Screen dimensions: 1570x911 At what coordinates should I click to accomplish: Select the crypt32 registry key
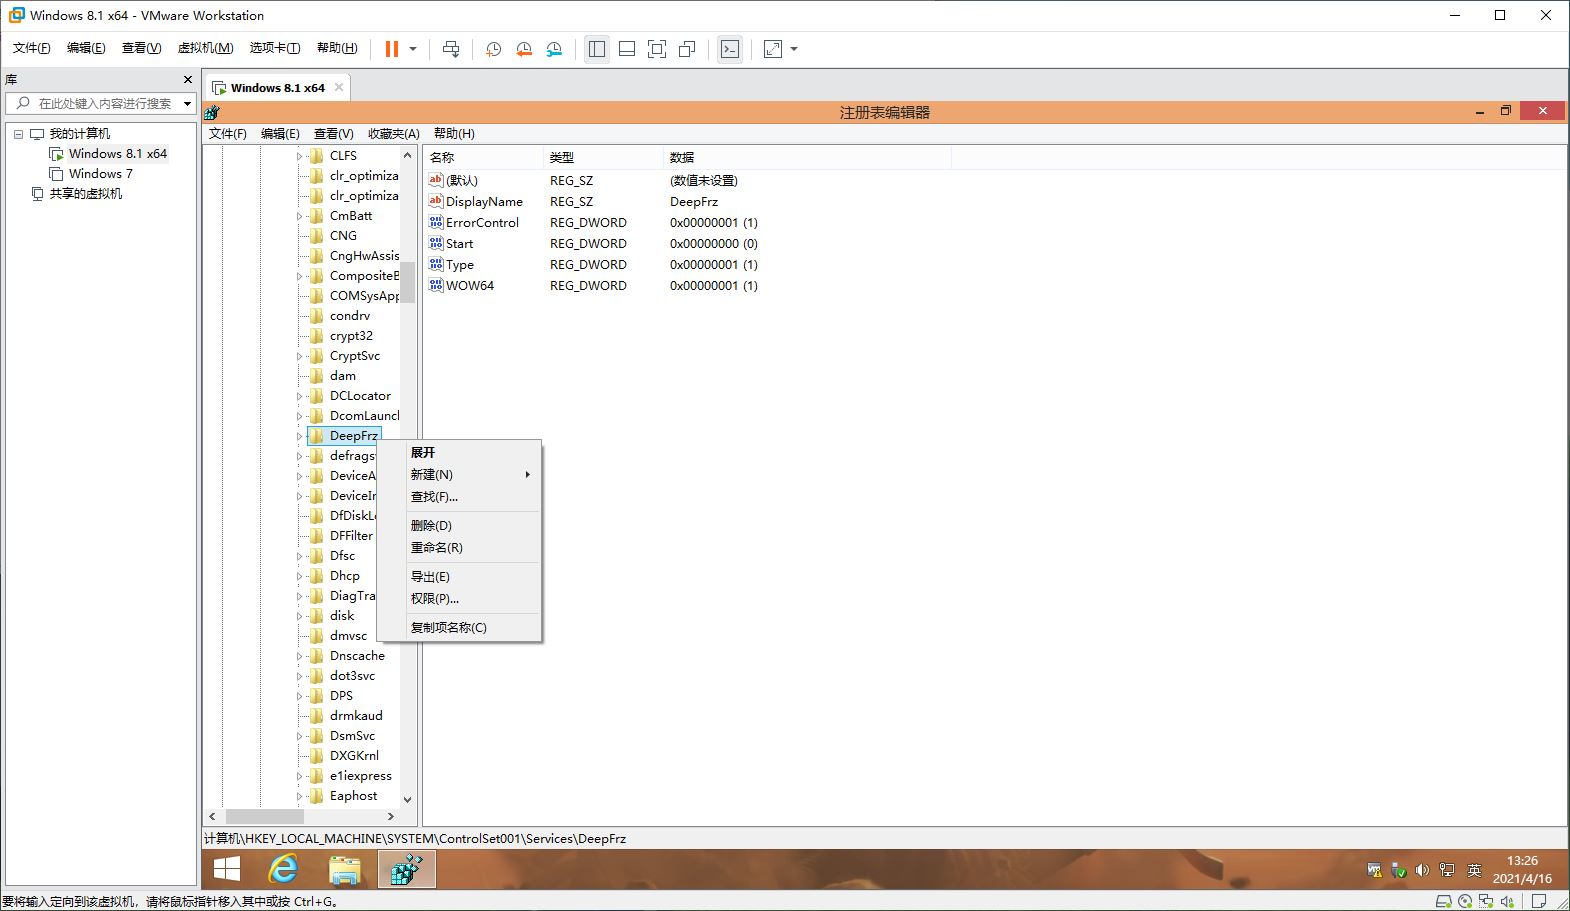point(351,336)
